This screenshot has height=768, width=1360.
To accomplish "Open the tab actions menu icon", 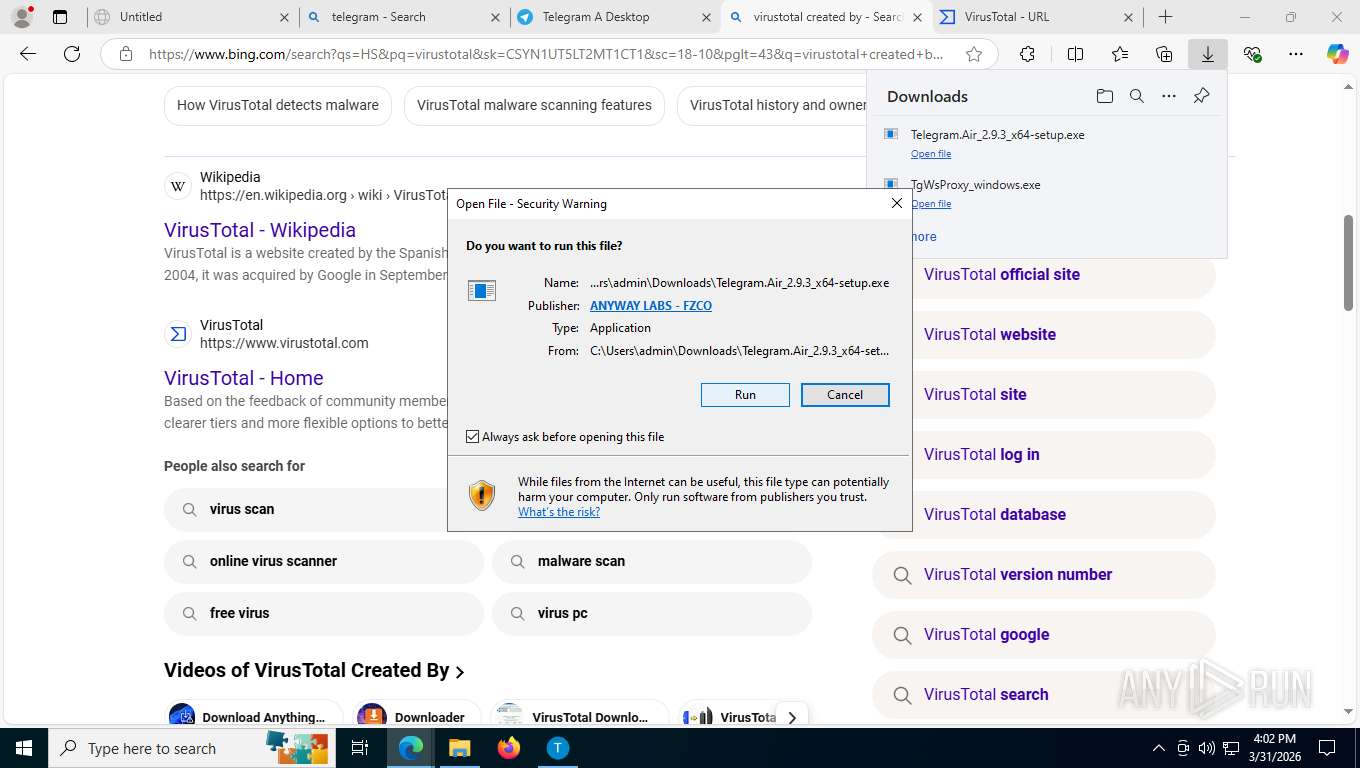I will pyautogui.click(x=60, y=17).
